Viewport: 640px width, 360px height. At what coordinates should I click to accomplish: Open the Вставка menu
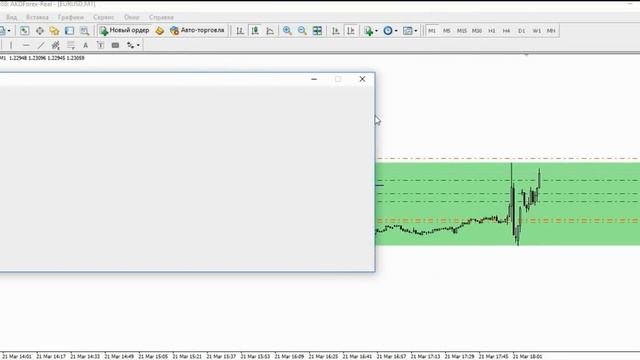[x=37, y=17]
